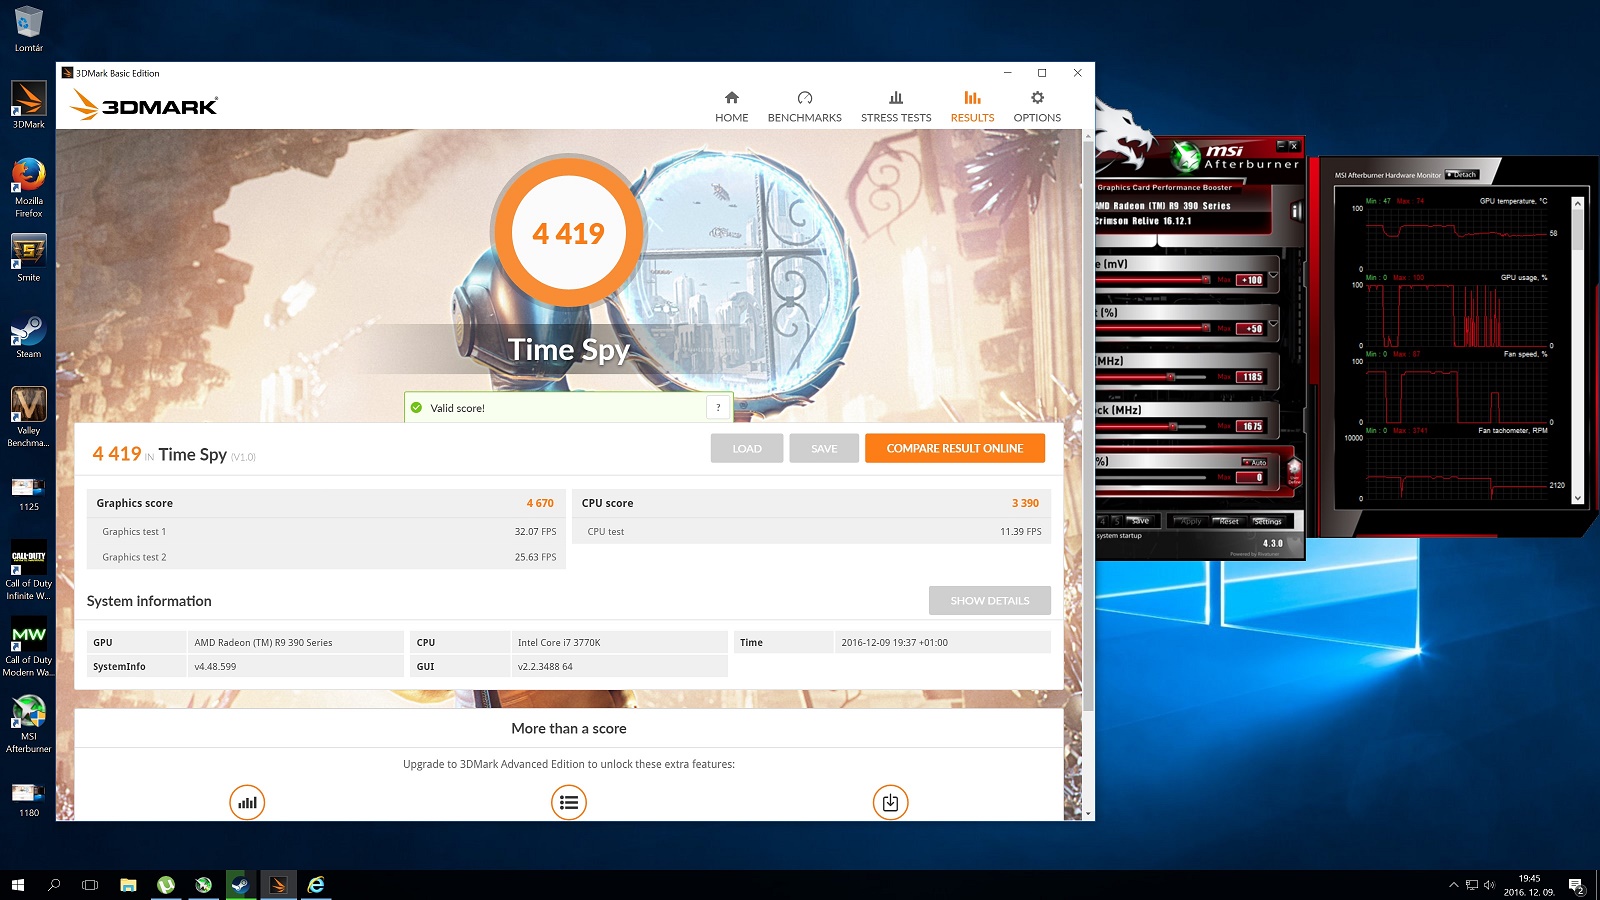Select the RESULTS tab
Screen dimensions: 1600x900
click(x=972, y=106)
